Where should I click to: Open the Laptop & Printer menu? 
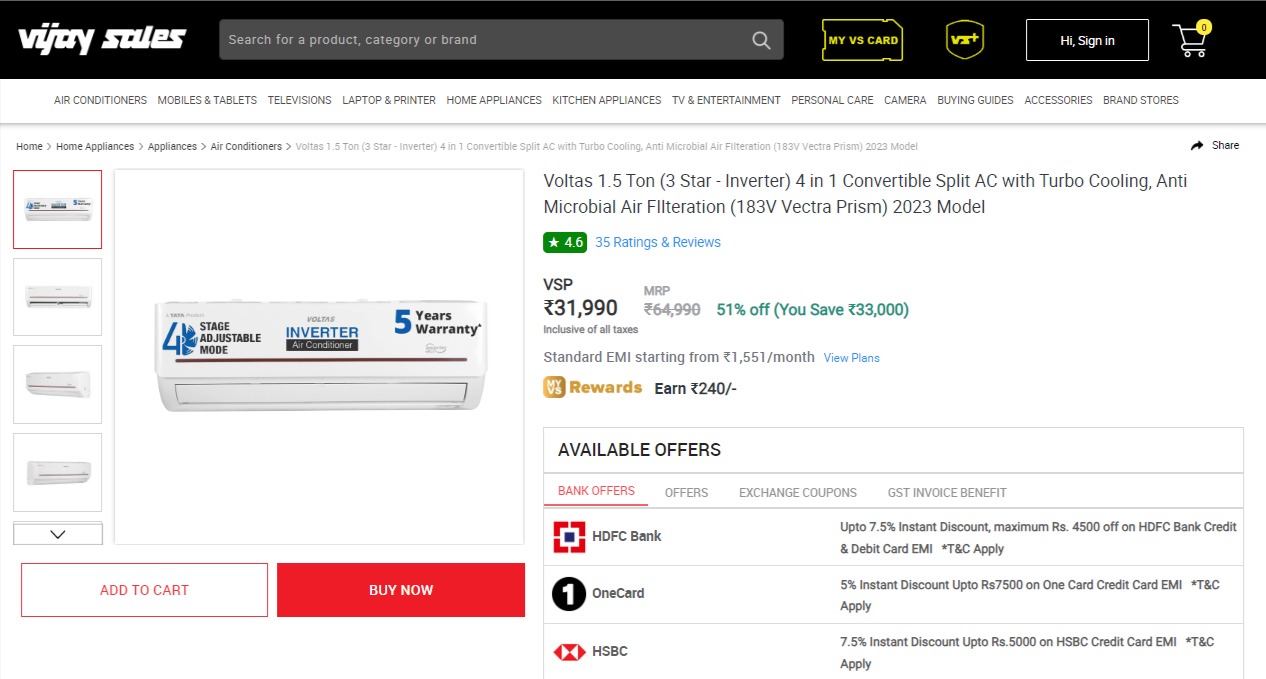389,100
